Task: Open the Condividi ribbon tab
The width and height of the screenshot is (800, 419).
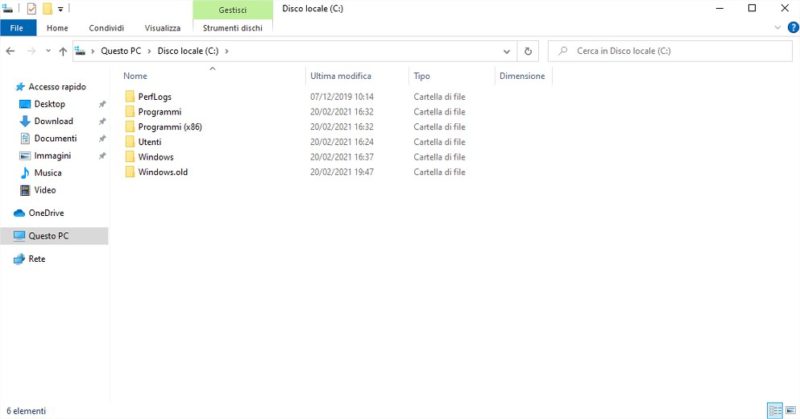Action: (106, 28)
